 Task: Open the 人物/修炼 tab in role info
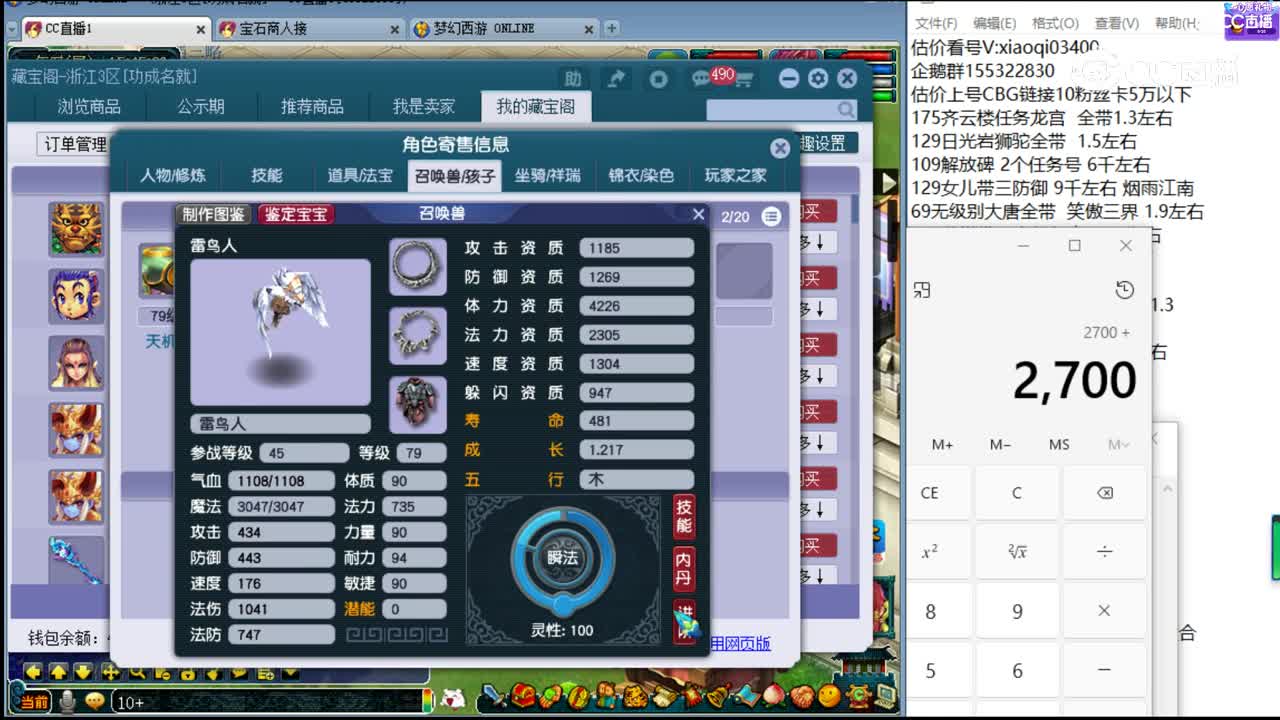pyautogui.click(x=173, y=175)
